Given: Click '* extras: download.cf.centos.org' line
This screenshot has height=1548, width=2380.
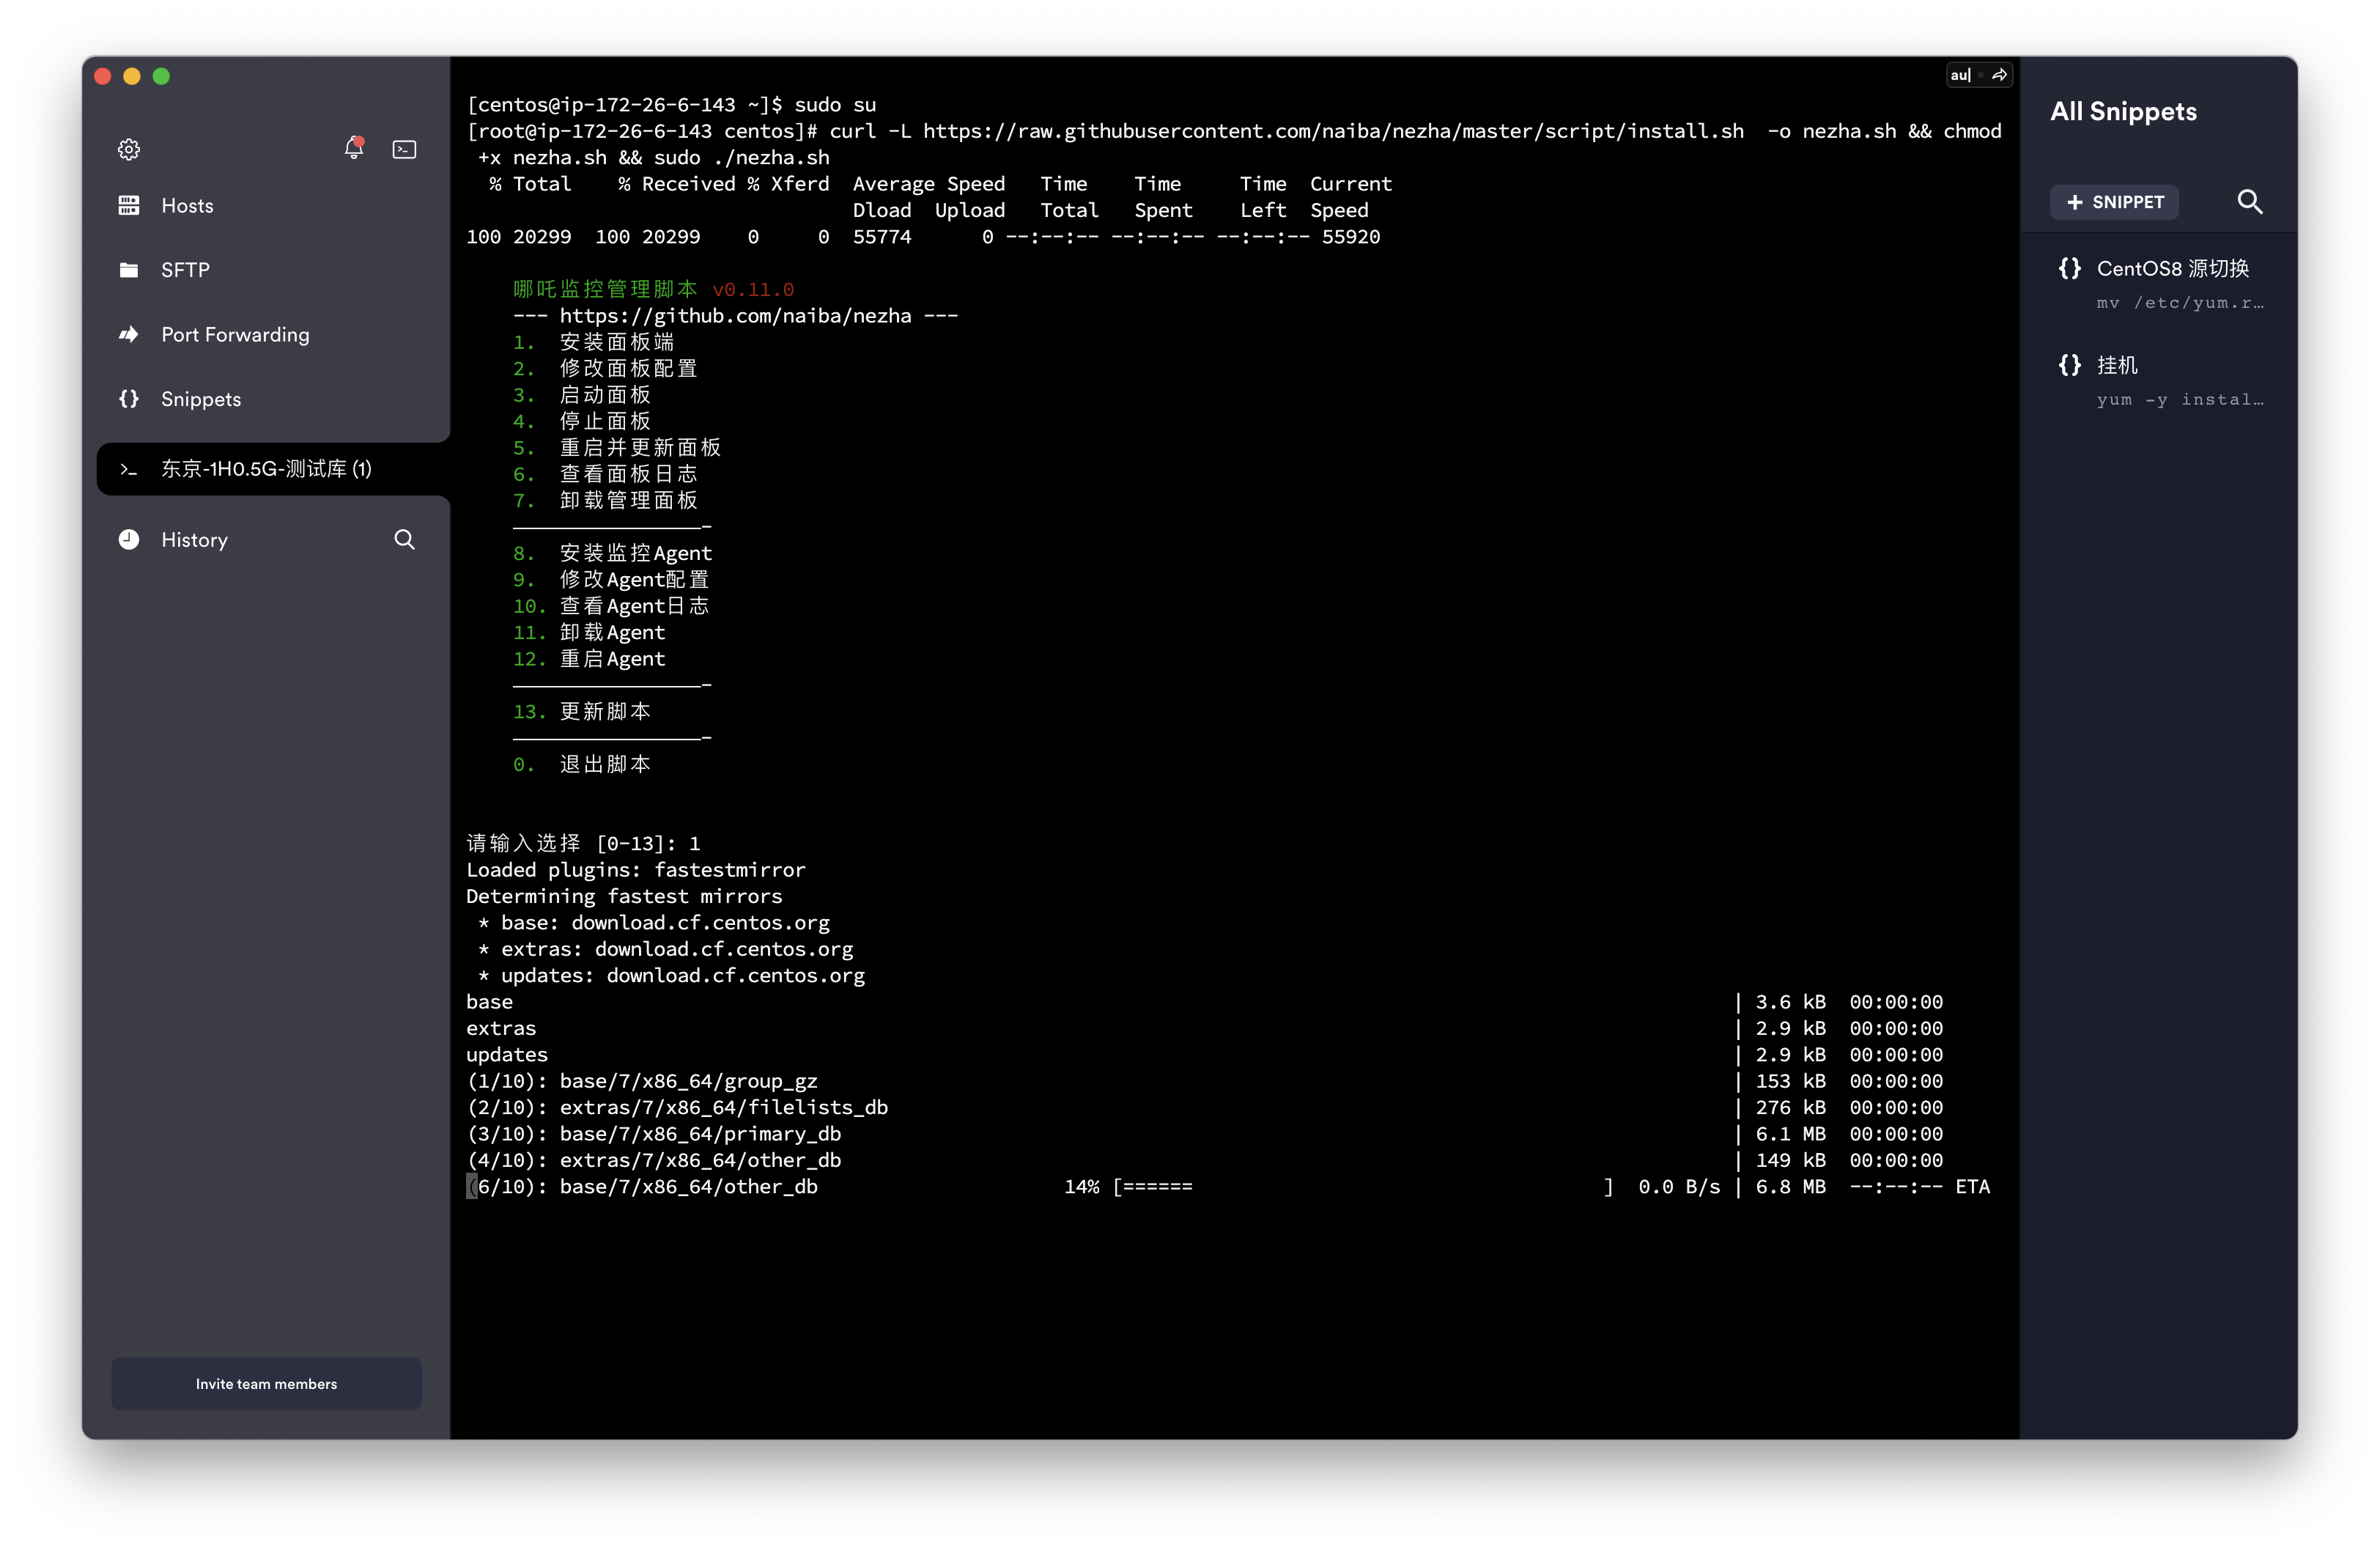Looking at the screenshot, I should pyautogui.click(x=665, y=949).
